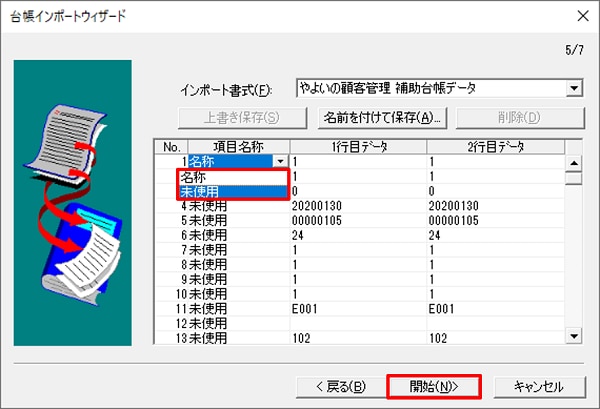Click E001 in the 2行目データ column

[441, 309]
